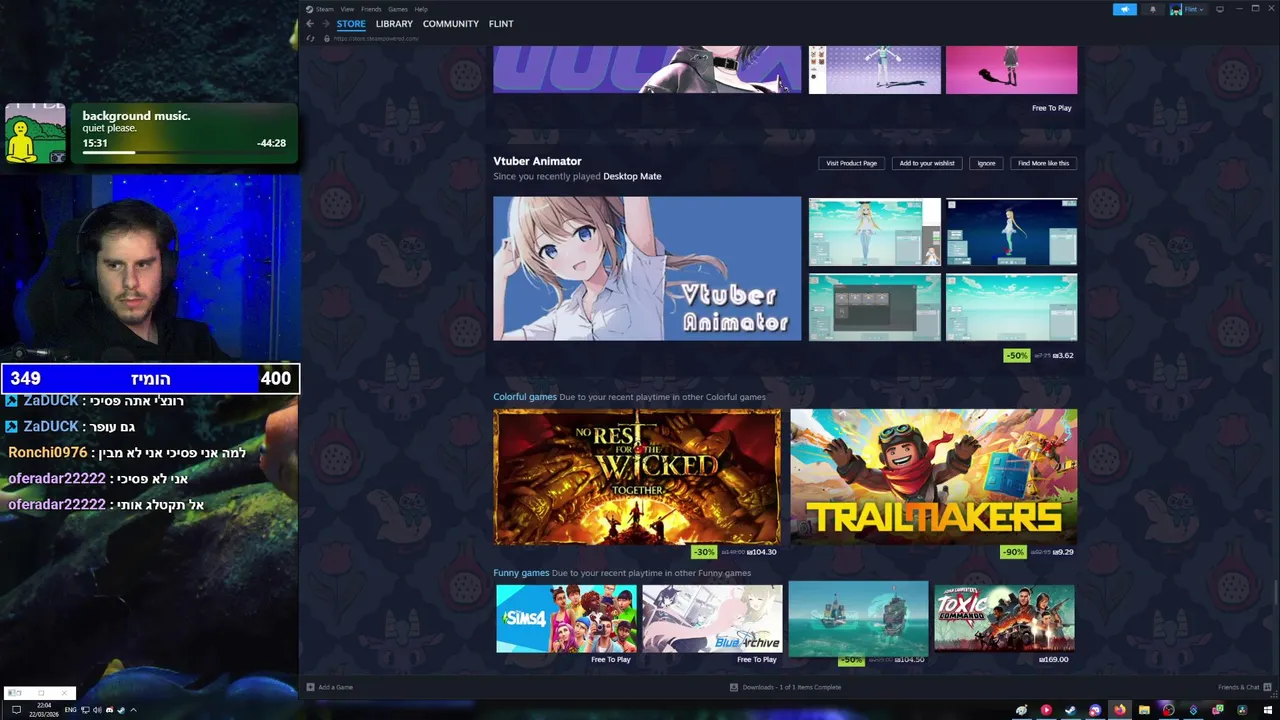Open the red play-button app on taskbar

[x=1046, y=710]
